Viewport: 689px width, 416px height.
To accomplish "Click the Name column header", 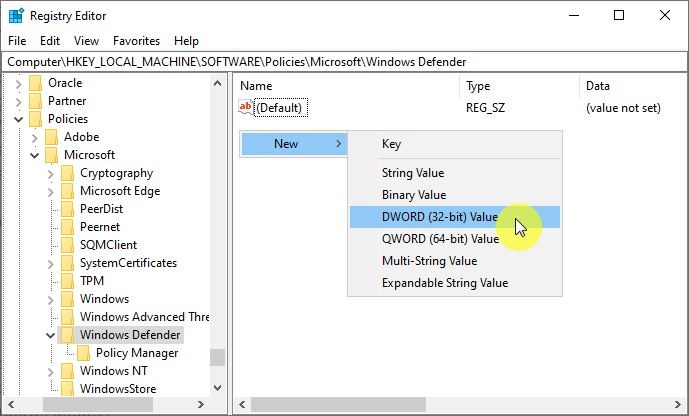I will [x=346, y=86].
